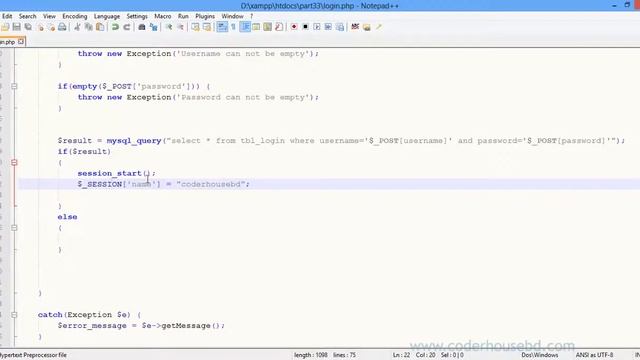Open Find with the binoculars icon

click(x=142, y=27)
